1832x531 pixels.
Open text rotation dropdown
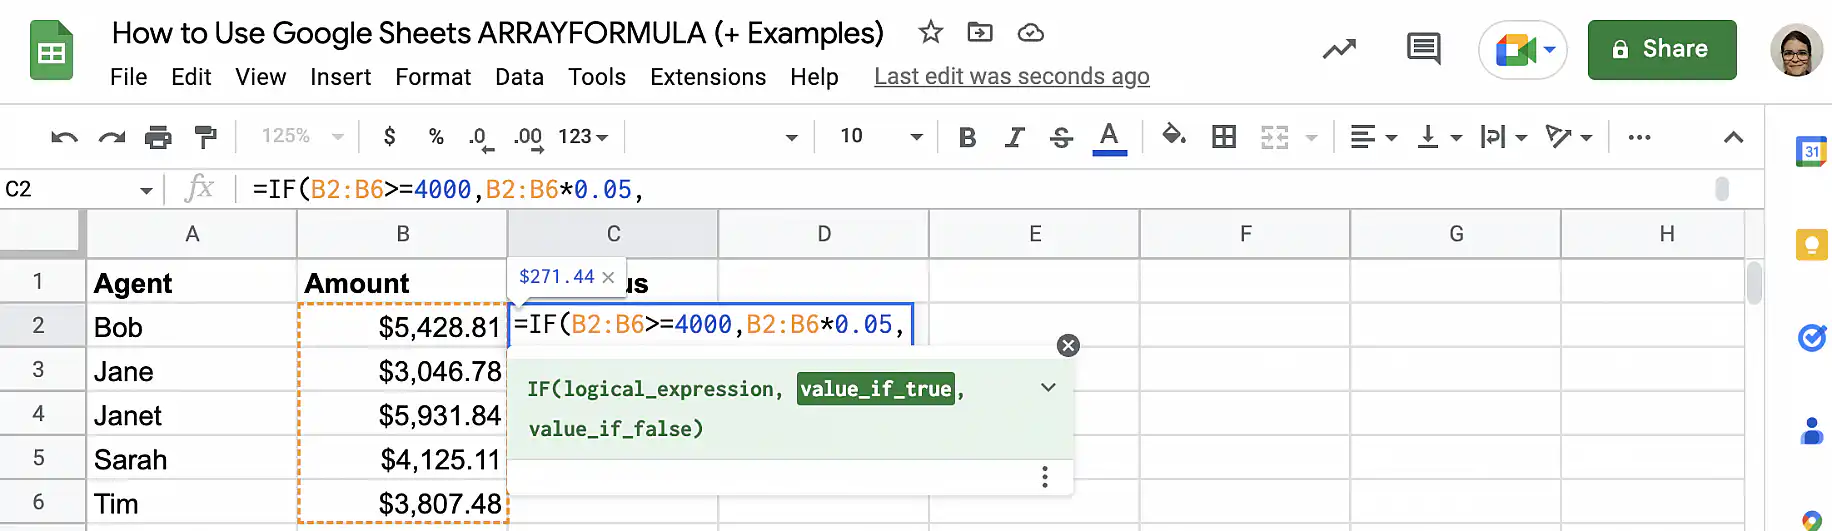pyautogui.click(x=1568, y=137)
